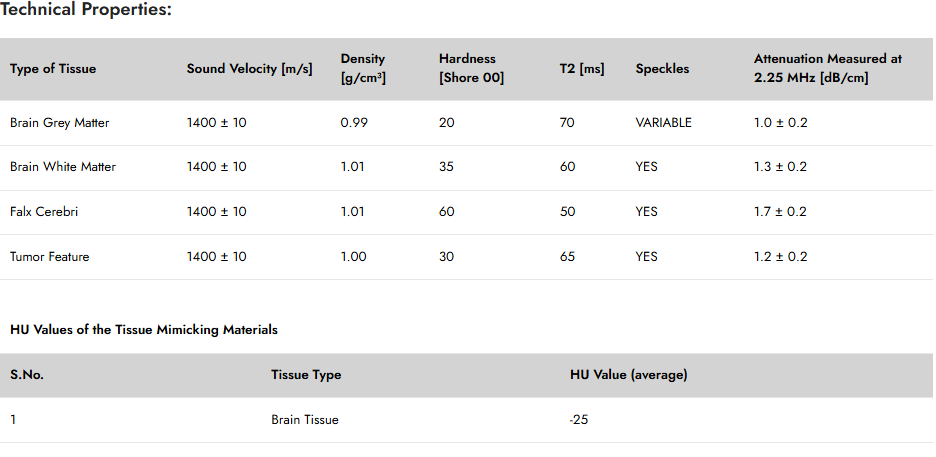Click the 0.99 density value
Image resolution: width=936 pixels, height=457 pixels.
(355, 123)
